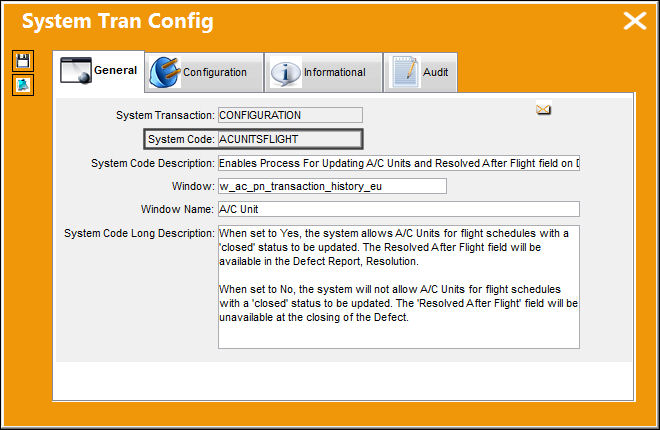The width and height of the screenshot is (660, 430).
Task: Click the Informational tab info bubble icon
Action: point(285,72)
